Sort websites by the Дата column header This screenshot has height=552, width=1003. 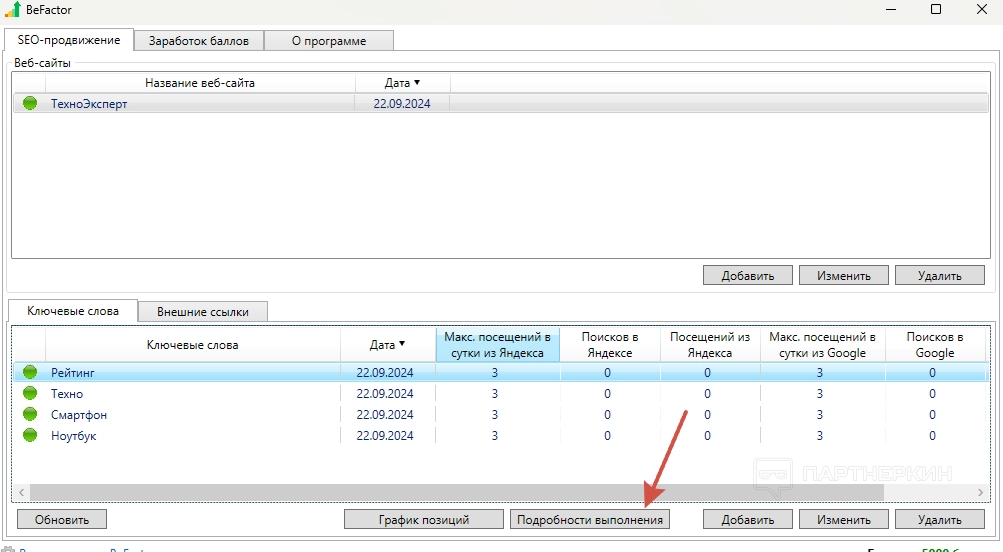[x=402, y=83]
